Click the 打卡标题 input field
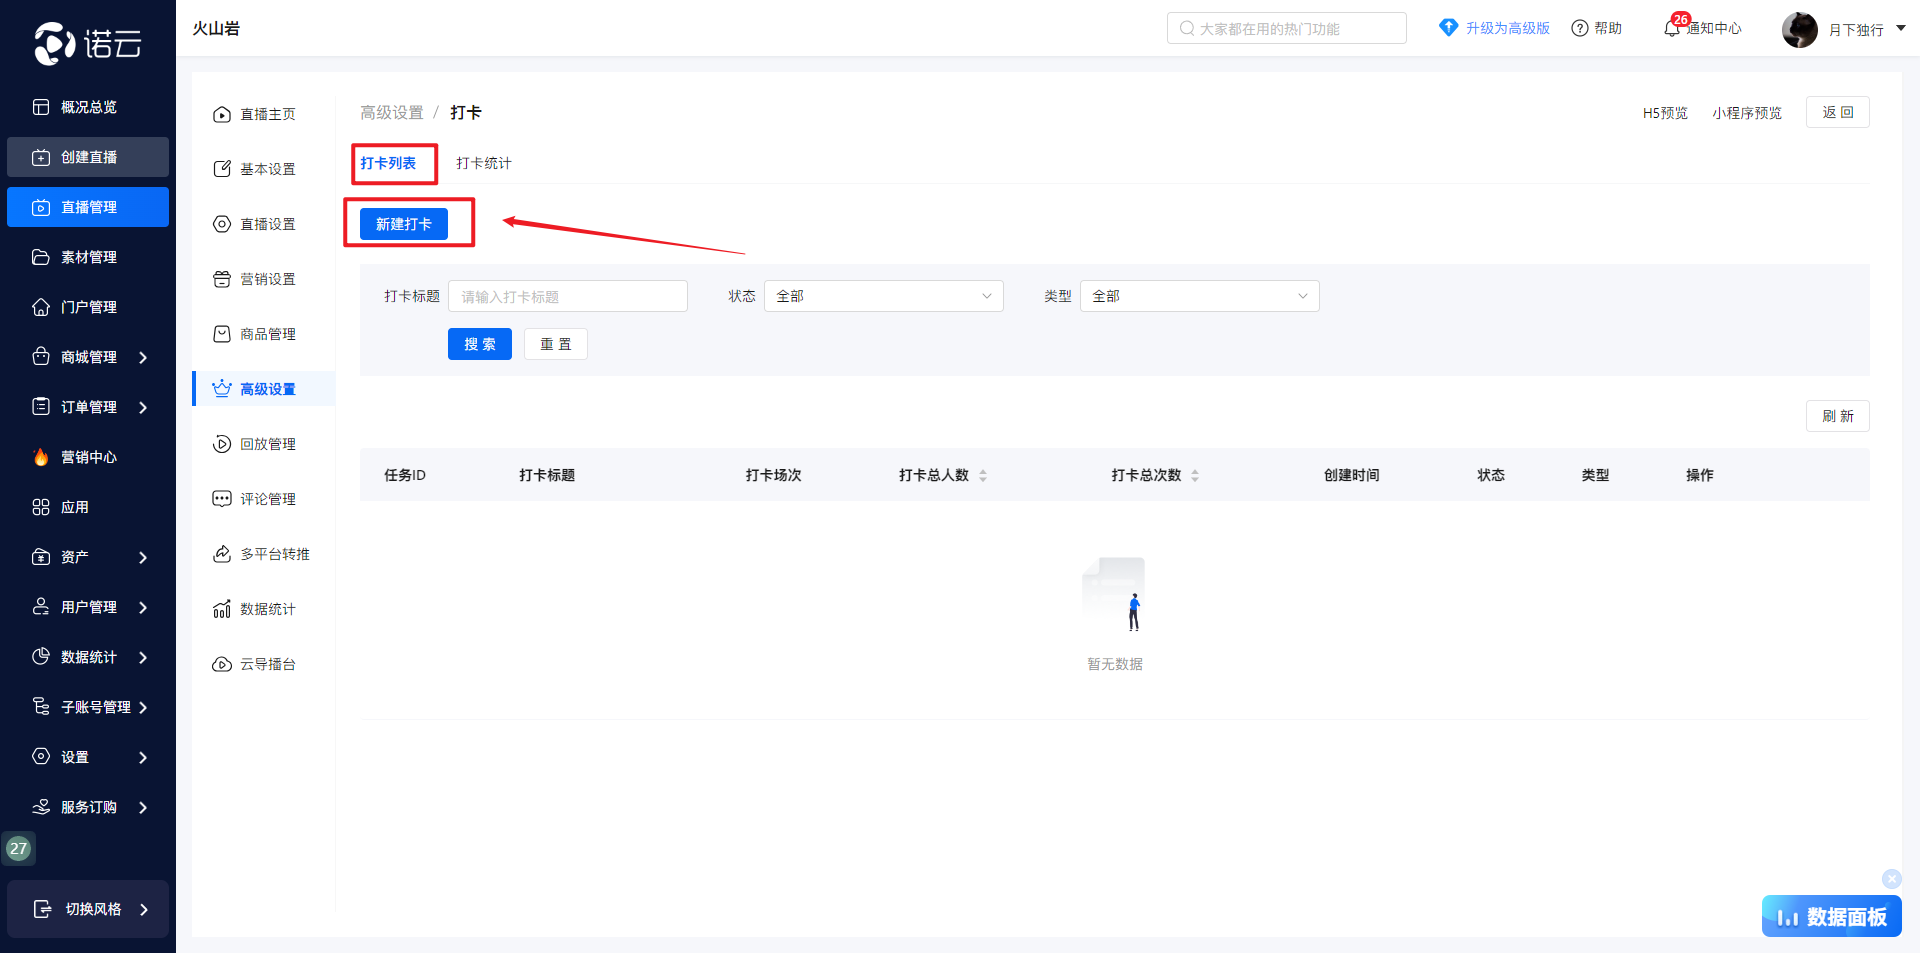Viewport: 1920px width, 953px height. (567, 296)
